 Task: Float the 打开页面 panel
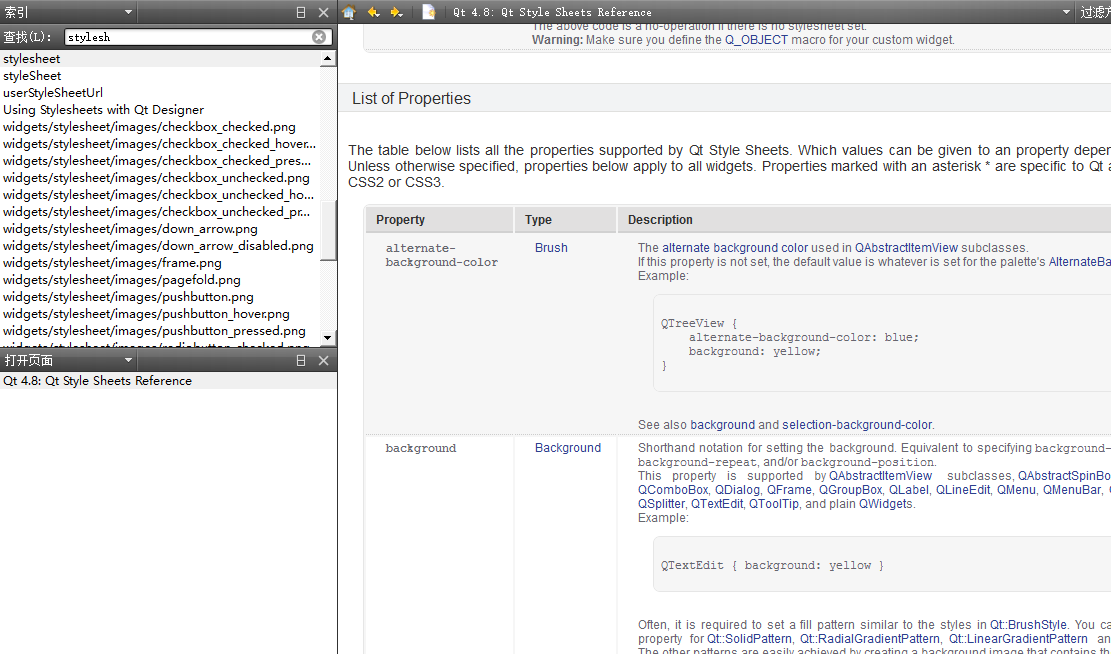301,361
